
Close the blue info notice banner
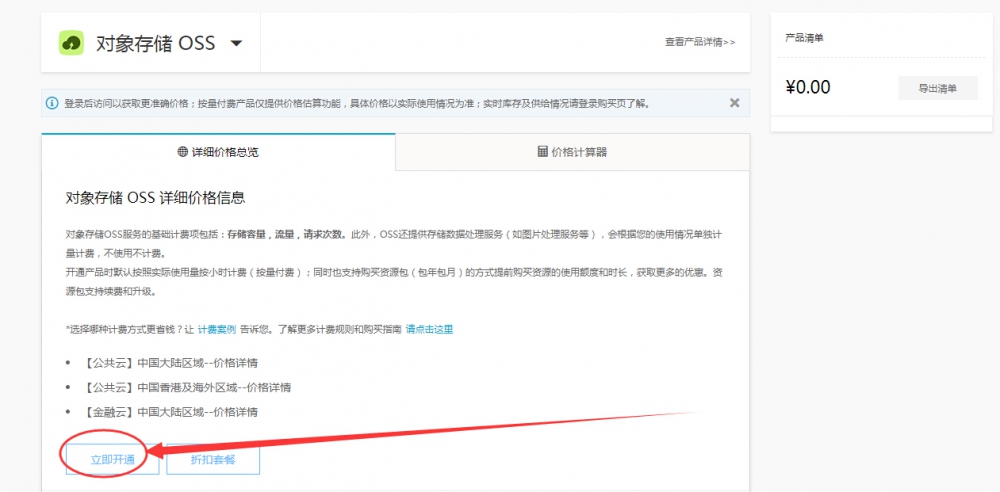[735, 103]
